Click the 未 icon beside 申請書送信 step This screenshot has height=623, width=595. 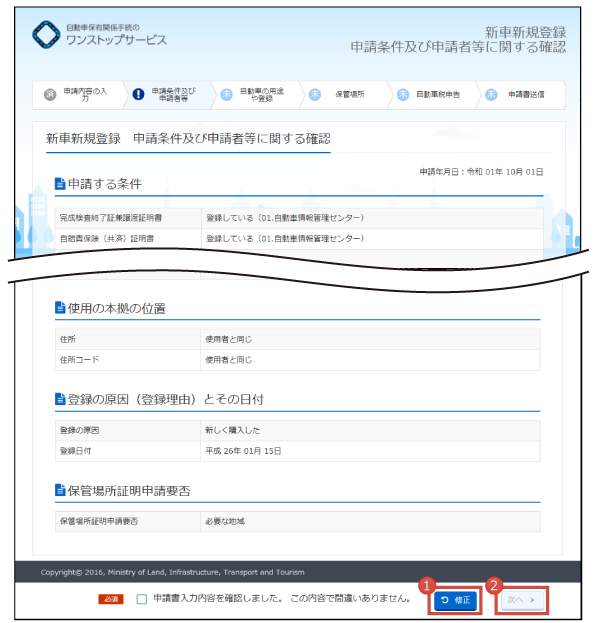pyautogui.click(x=491, y=94)
